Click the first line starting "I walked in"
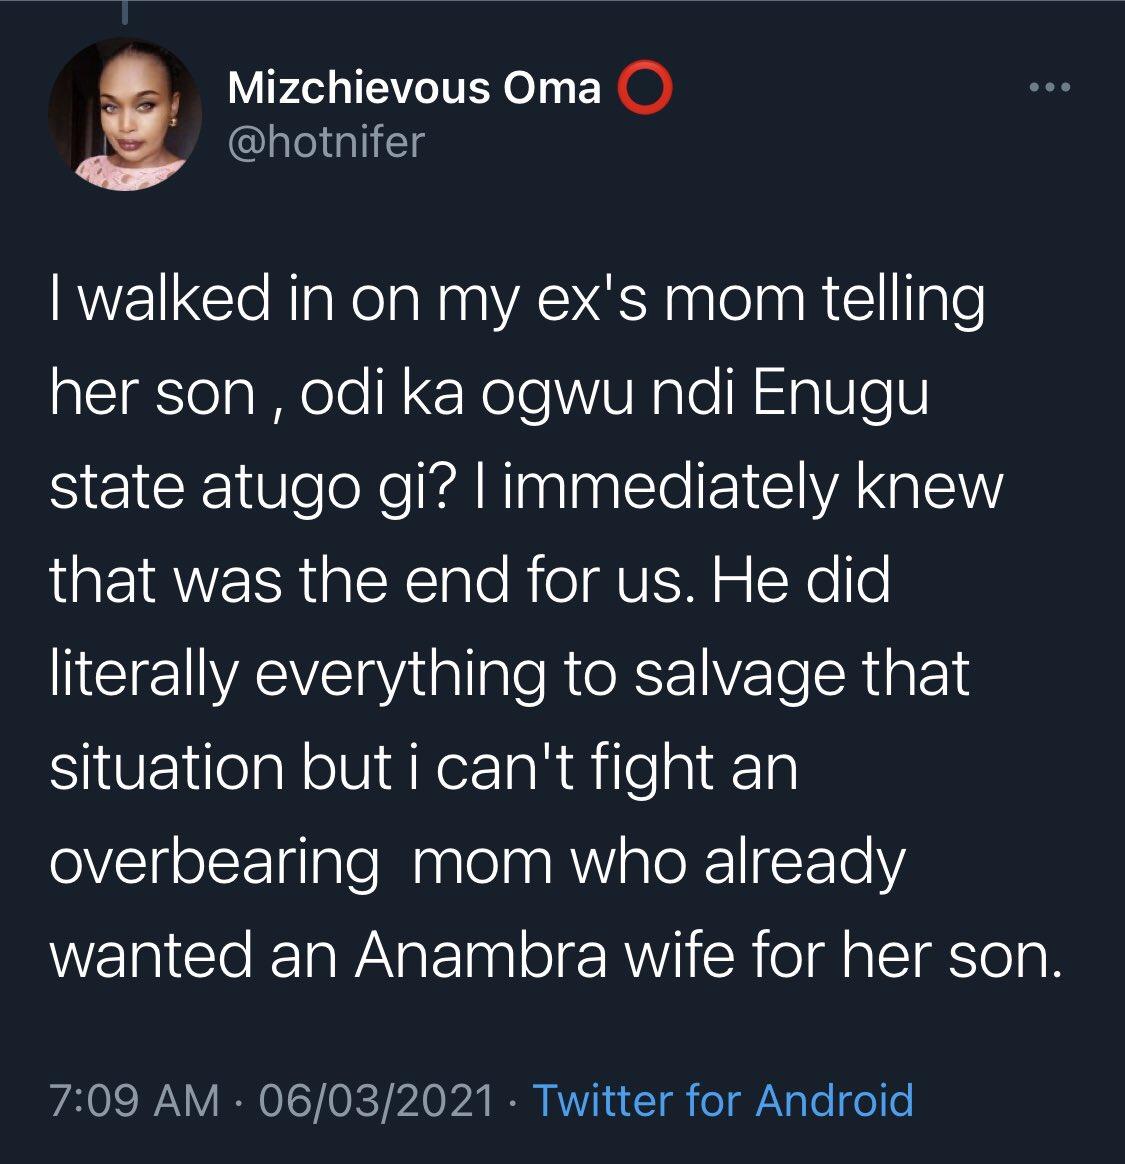The height and width of the screenshot is (1164, 1125). 517,301
